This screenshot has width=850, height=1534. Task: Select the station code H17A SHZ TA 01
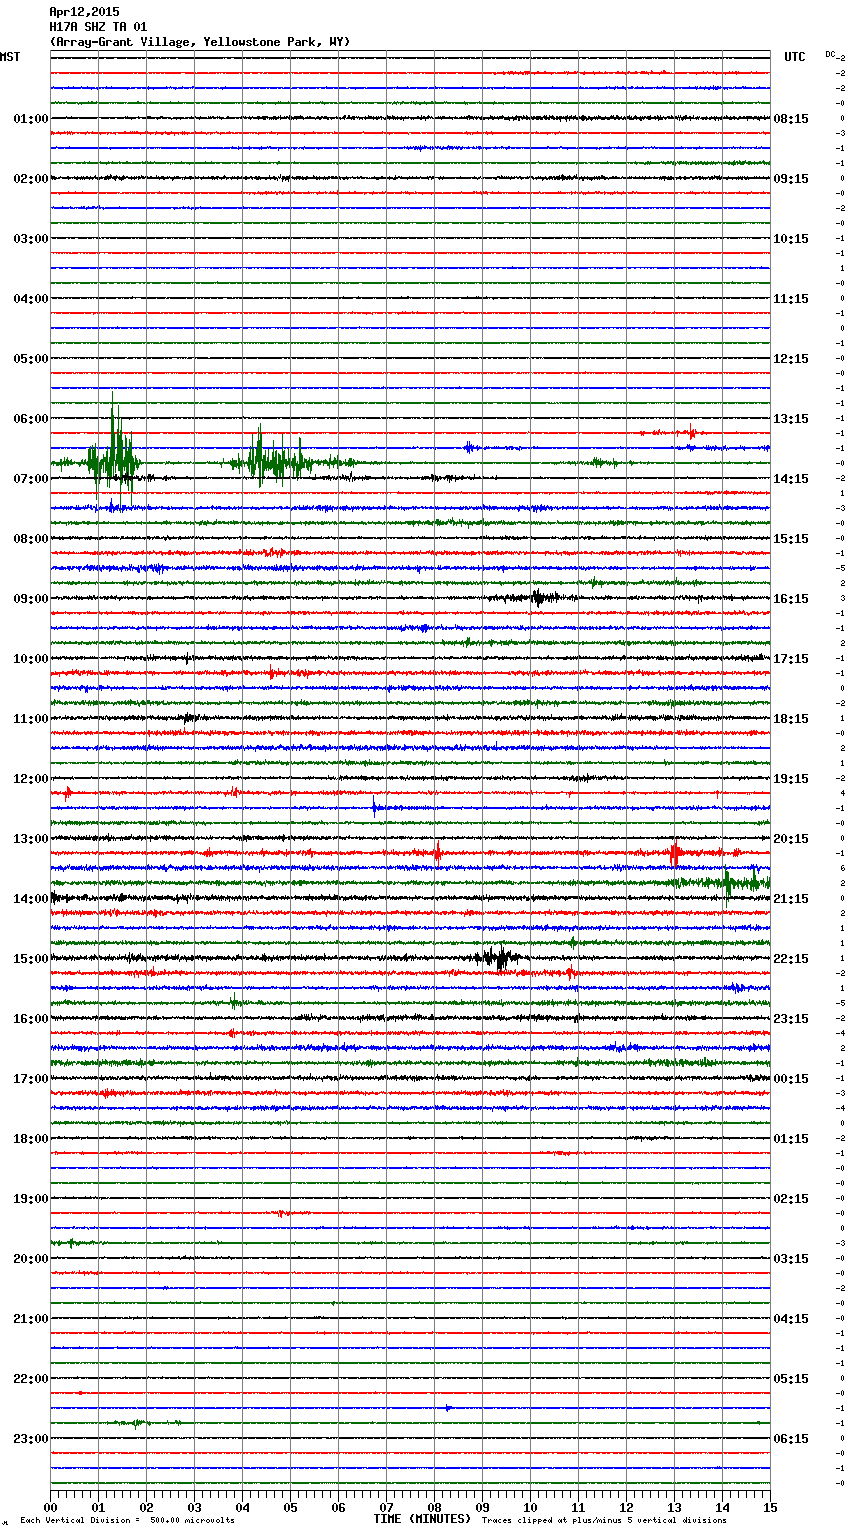click(x=98, y=27)
